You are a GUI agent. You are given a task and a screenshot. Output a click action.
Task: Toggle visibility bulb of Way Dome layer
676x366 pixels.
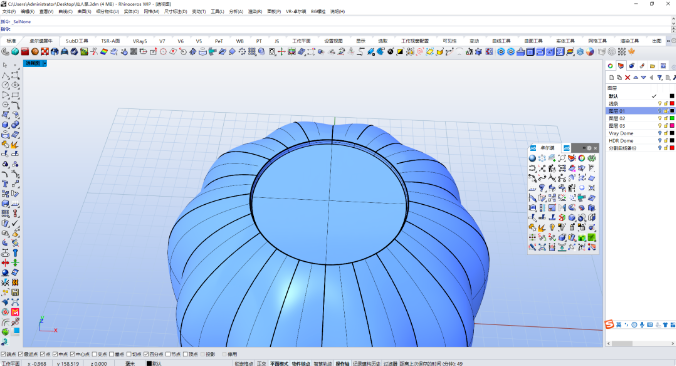click(659, 133)
